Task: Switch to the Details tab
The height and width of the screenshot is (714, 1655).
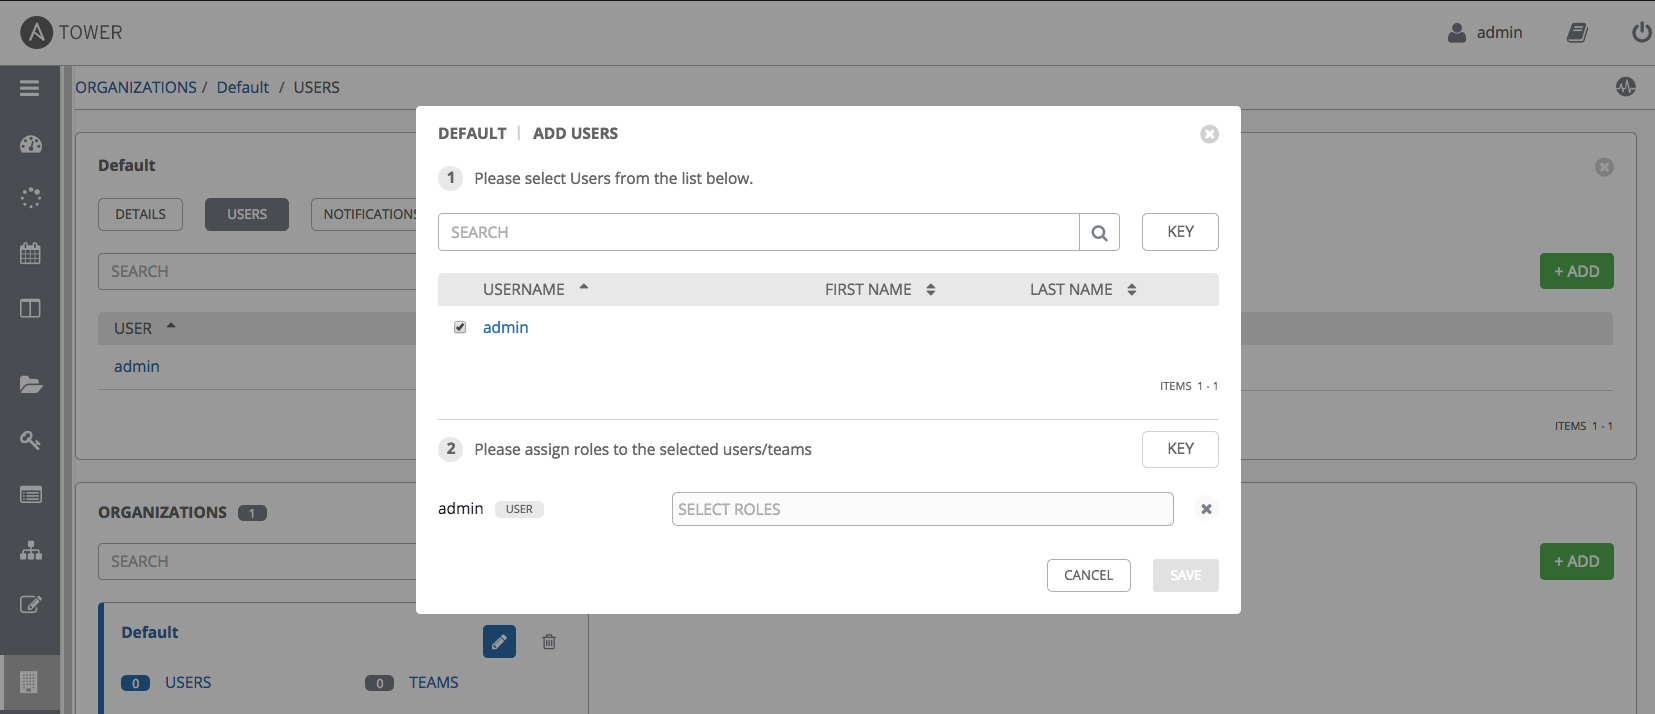Action: 140,214
